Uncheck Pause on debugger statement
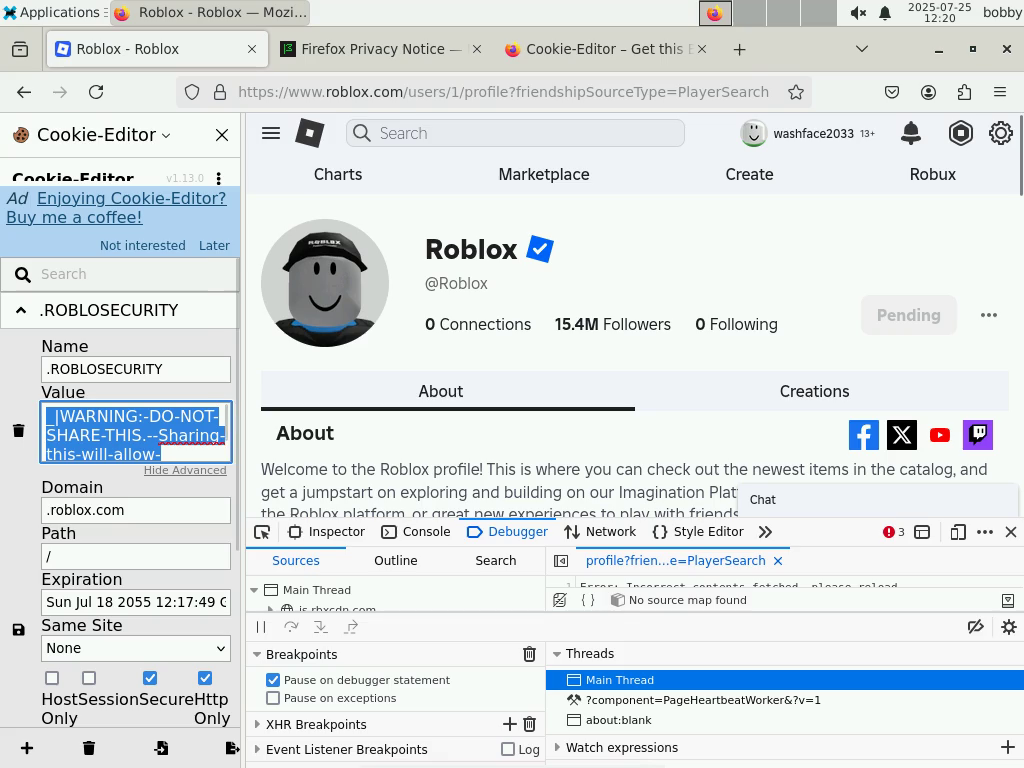1024x768 pixels. (273, 680)
